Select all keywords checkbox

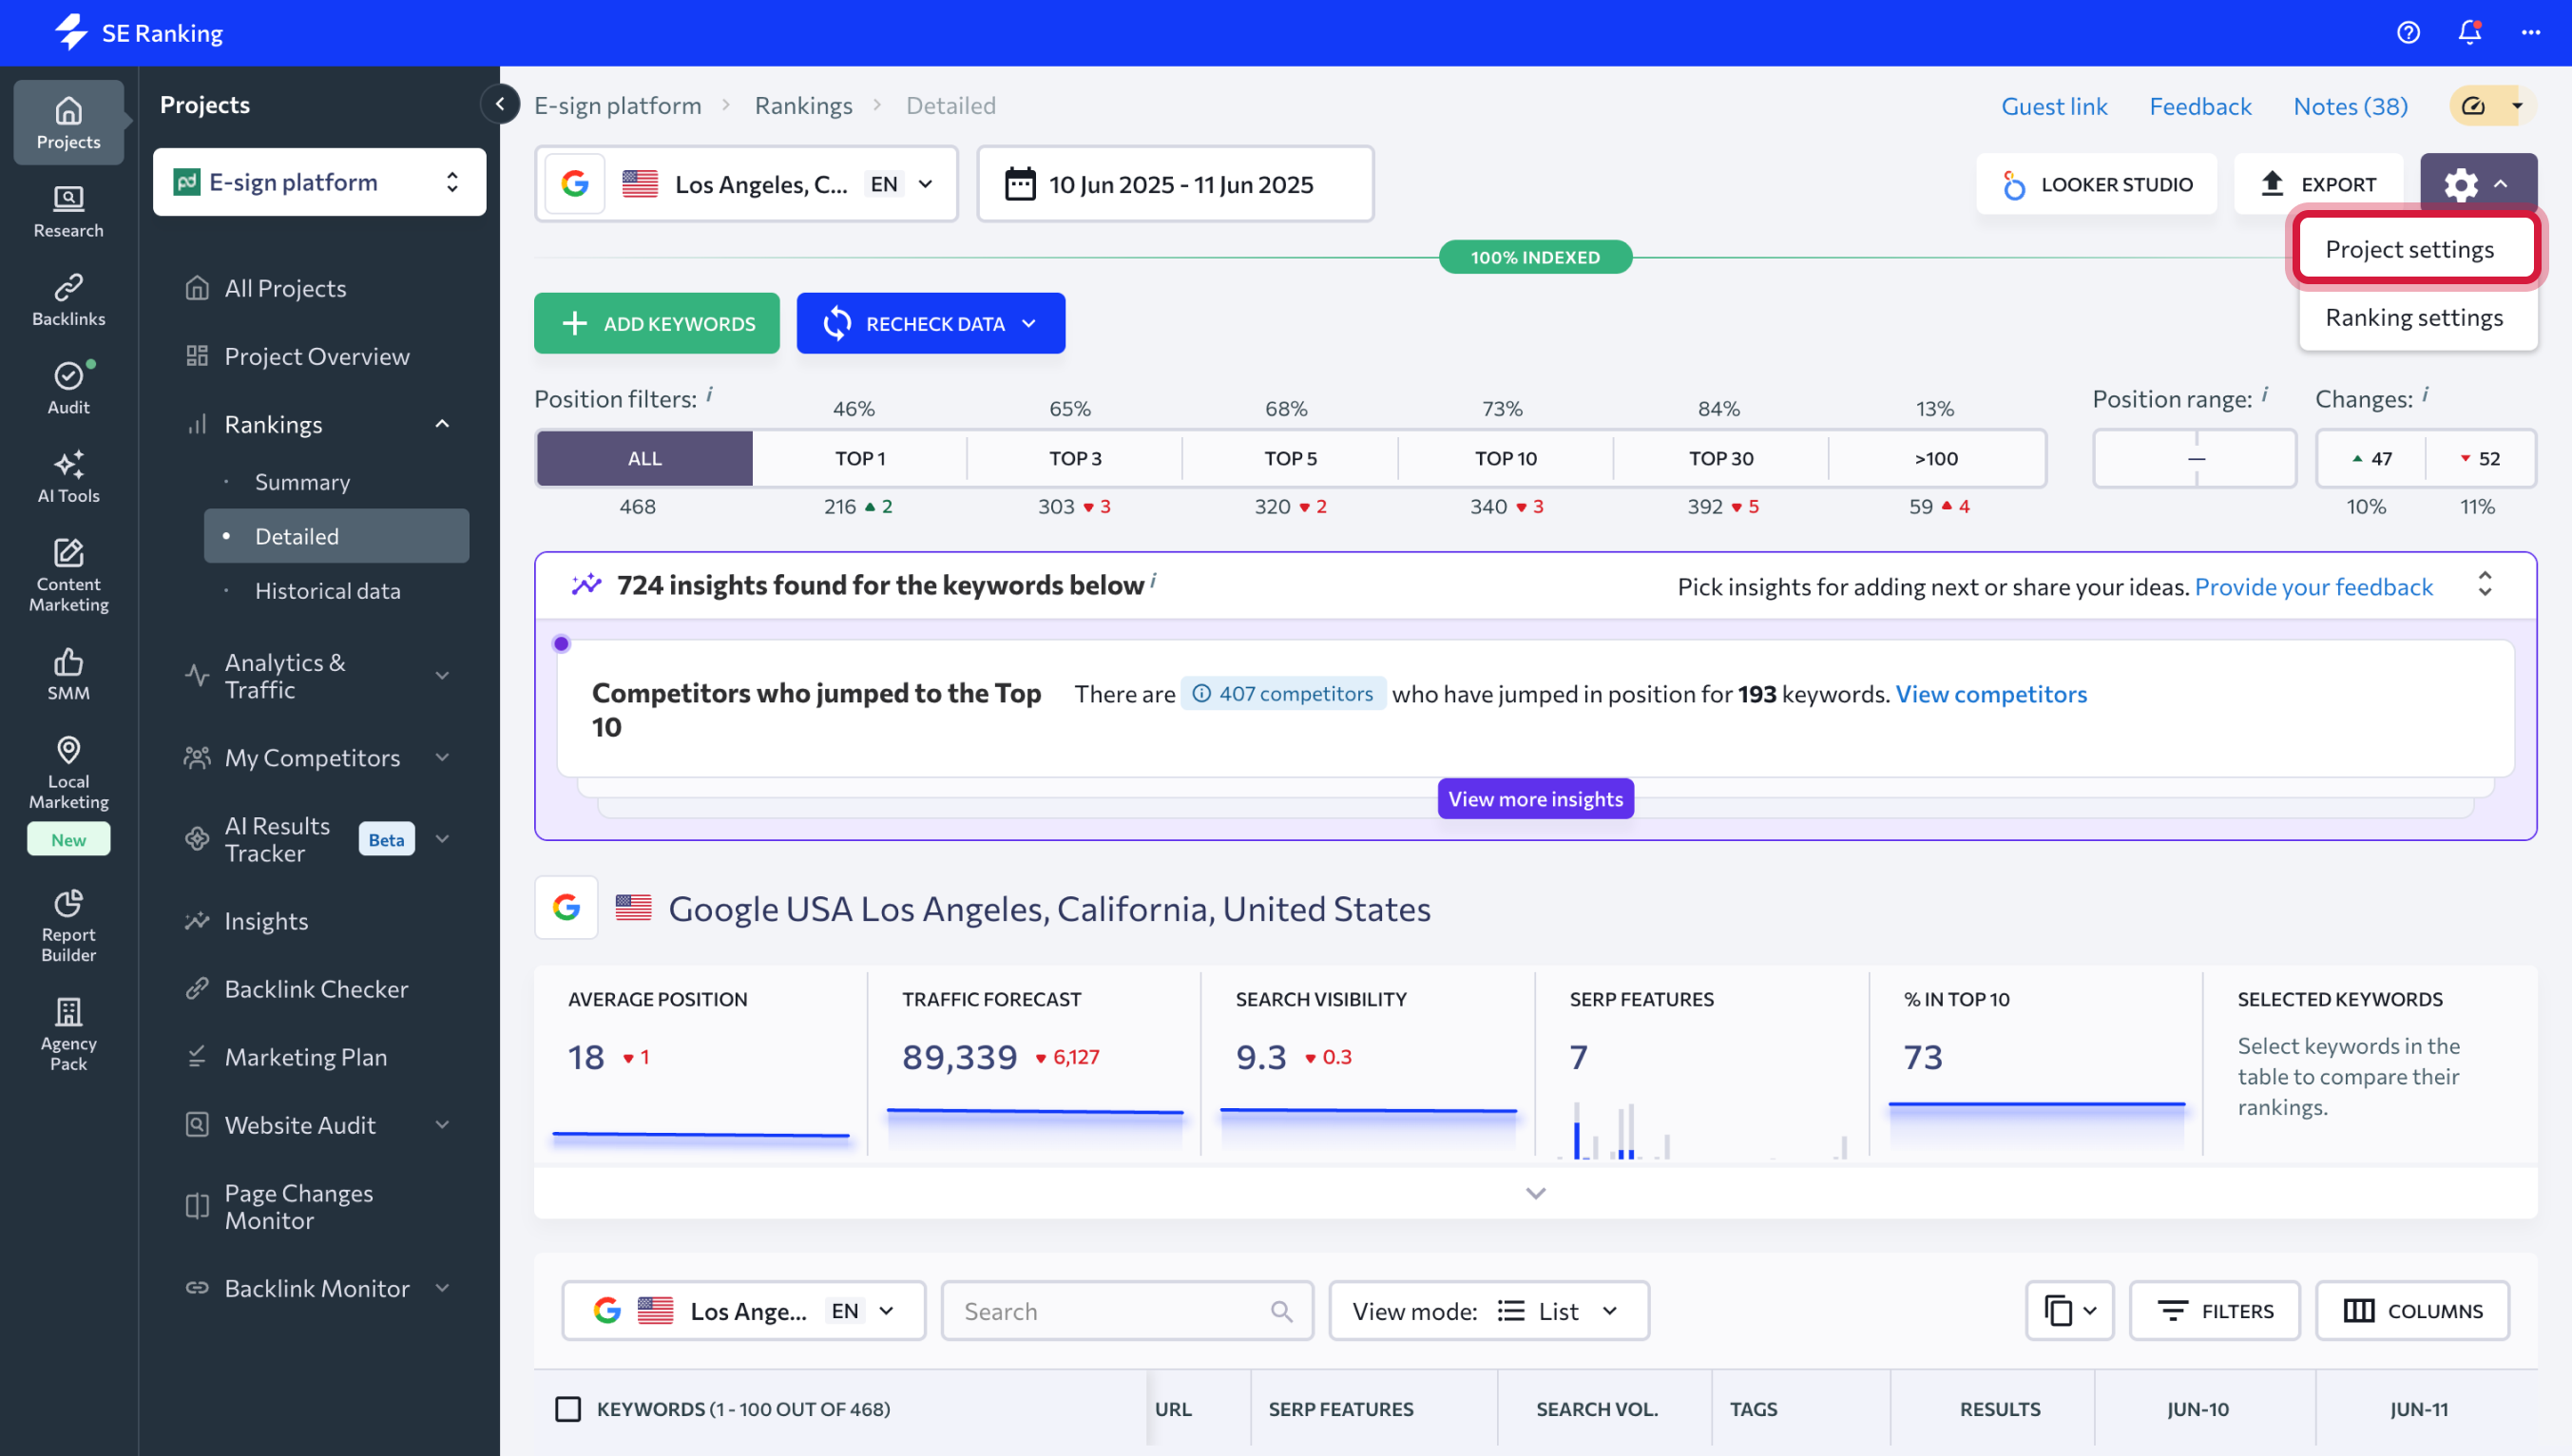[x=568, y=1409]
